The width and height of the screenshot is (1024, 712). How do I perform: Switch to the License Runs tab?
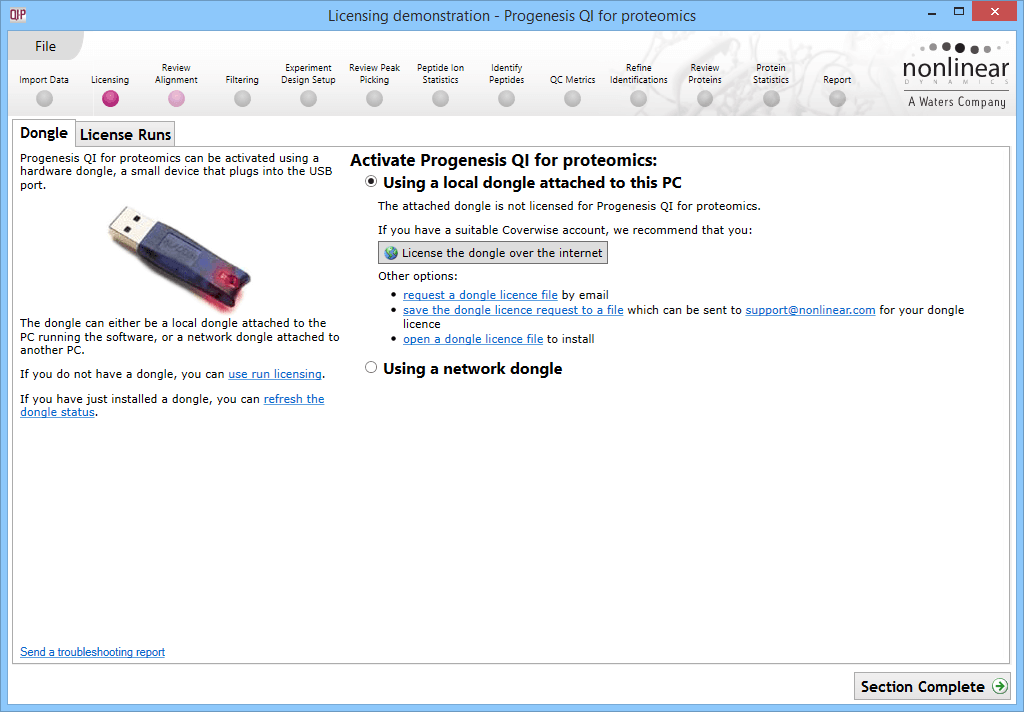(x=125, y=135)
